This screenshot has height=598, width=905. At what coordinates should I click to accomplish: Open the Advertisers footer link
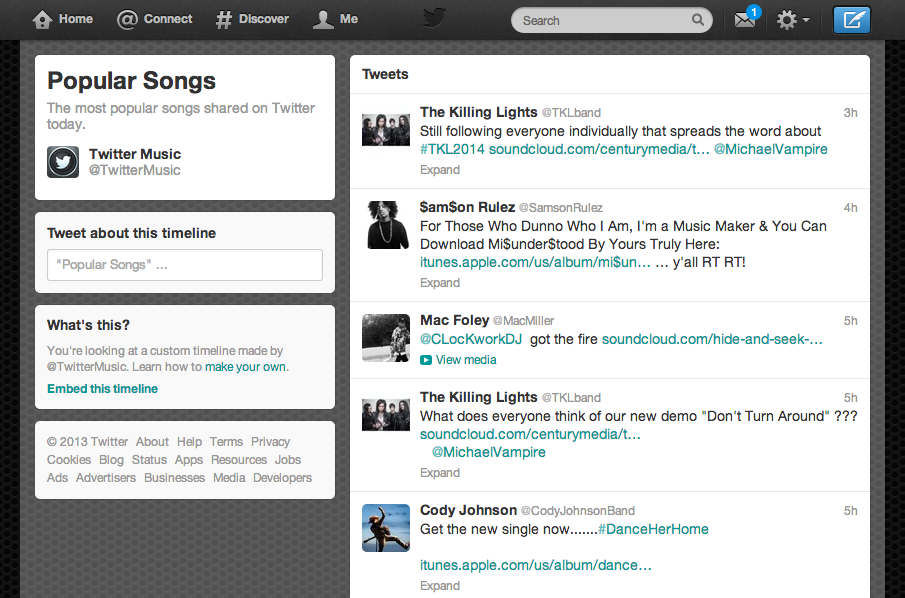coord(106,478)
